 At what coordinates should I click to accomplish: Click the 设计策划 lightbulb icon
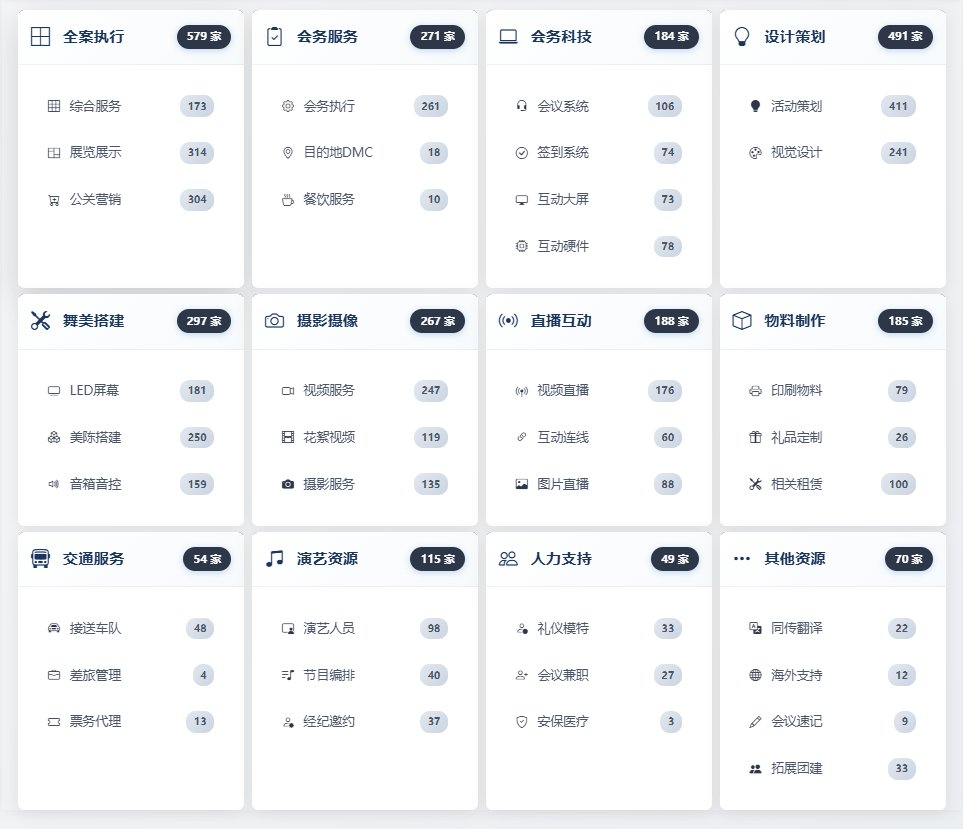click(742, 37)
